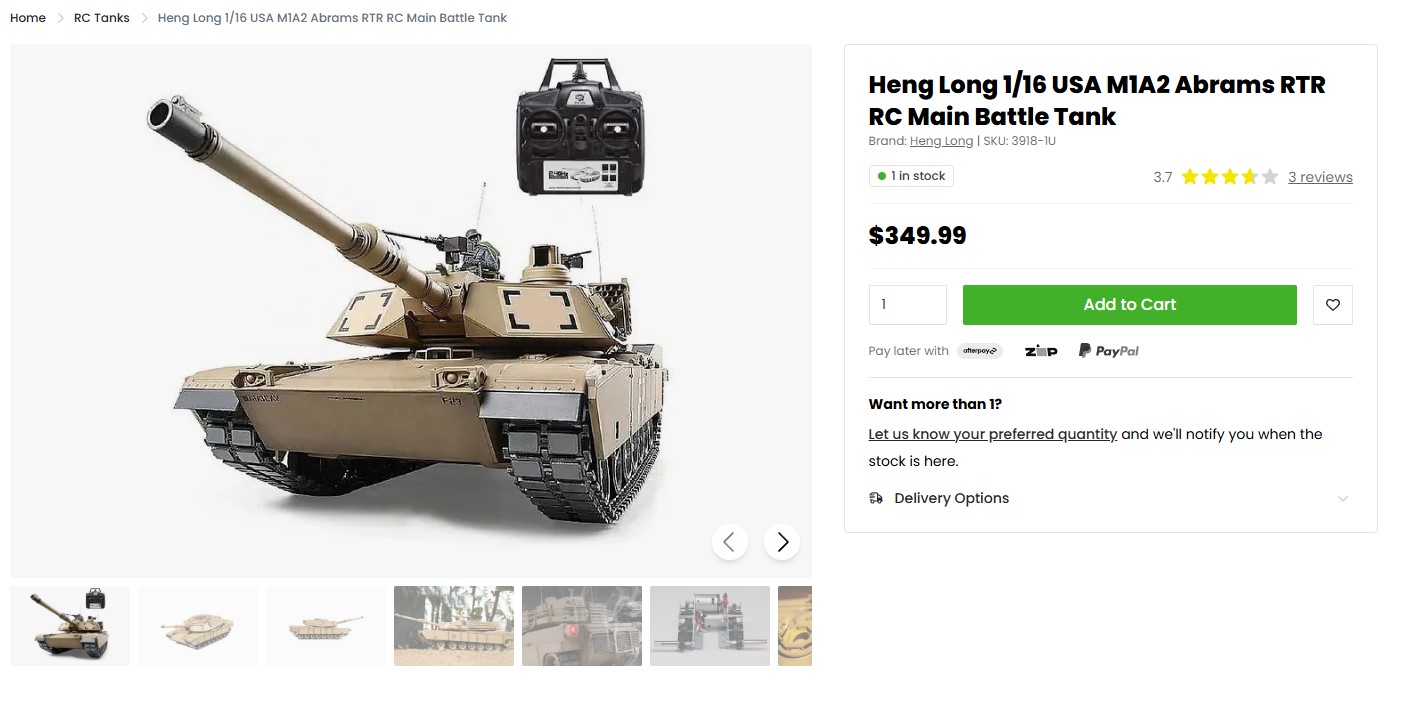The height and width of the screenshot is (718, 1405).
Task: Click the Delivery Options chevron arrow
Action: (x=1343, y=497)
